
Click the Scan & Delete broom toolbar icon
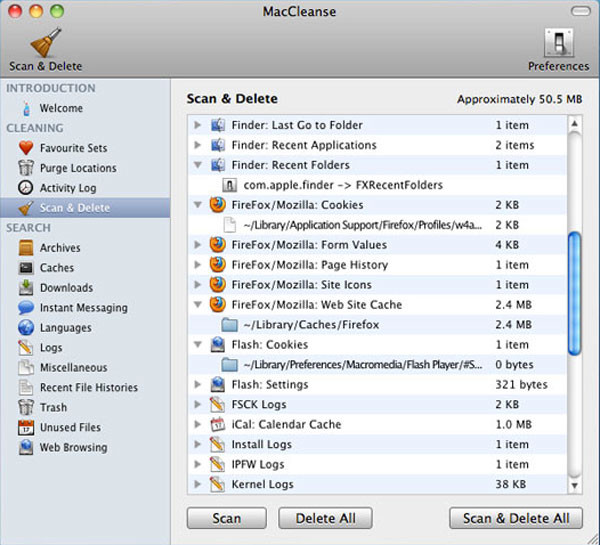[46, 42]
